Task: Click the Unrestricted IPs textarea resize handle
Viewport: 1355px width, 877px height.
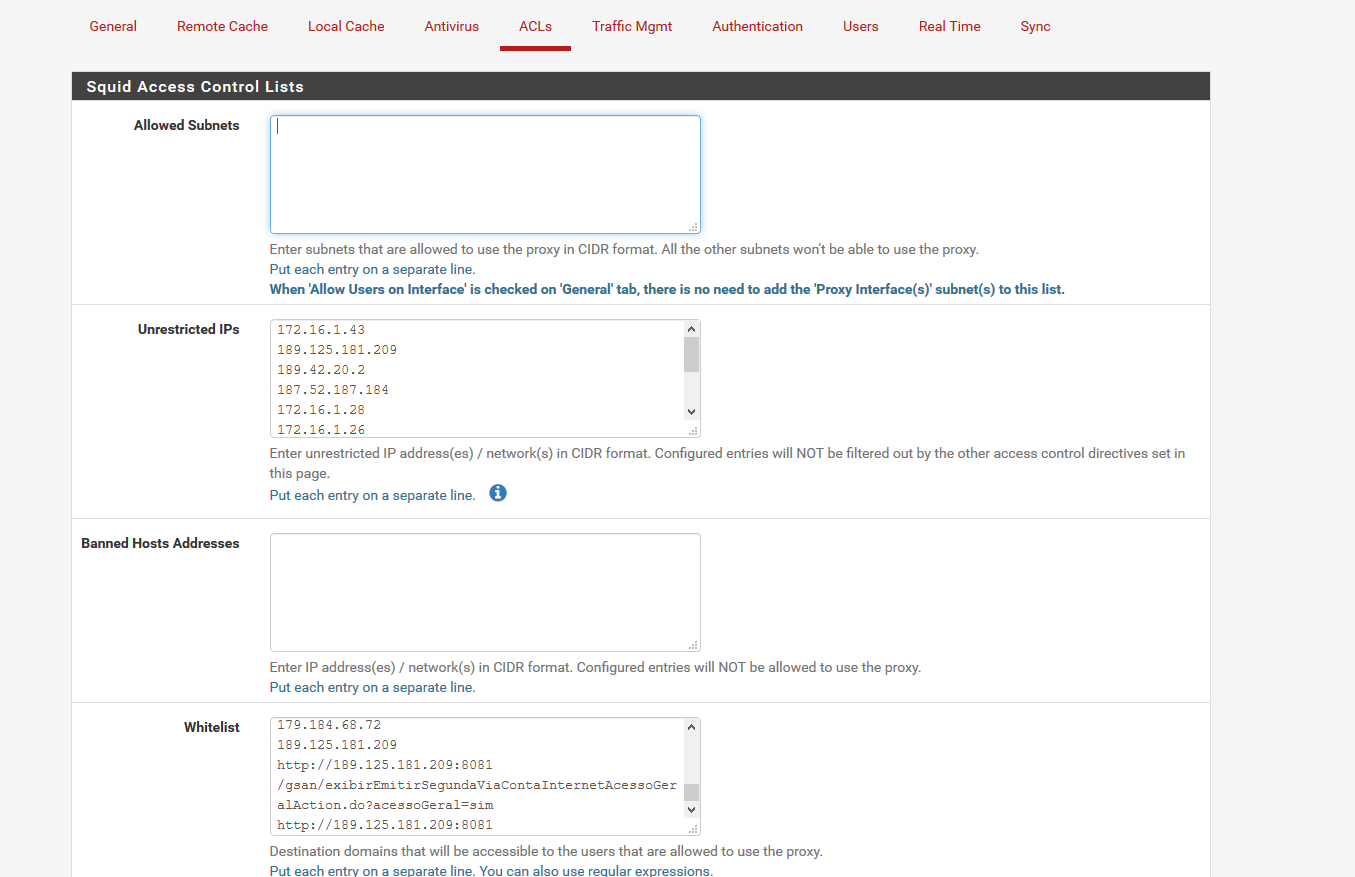Action: pos(693,431)
